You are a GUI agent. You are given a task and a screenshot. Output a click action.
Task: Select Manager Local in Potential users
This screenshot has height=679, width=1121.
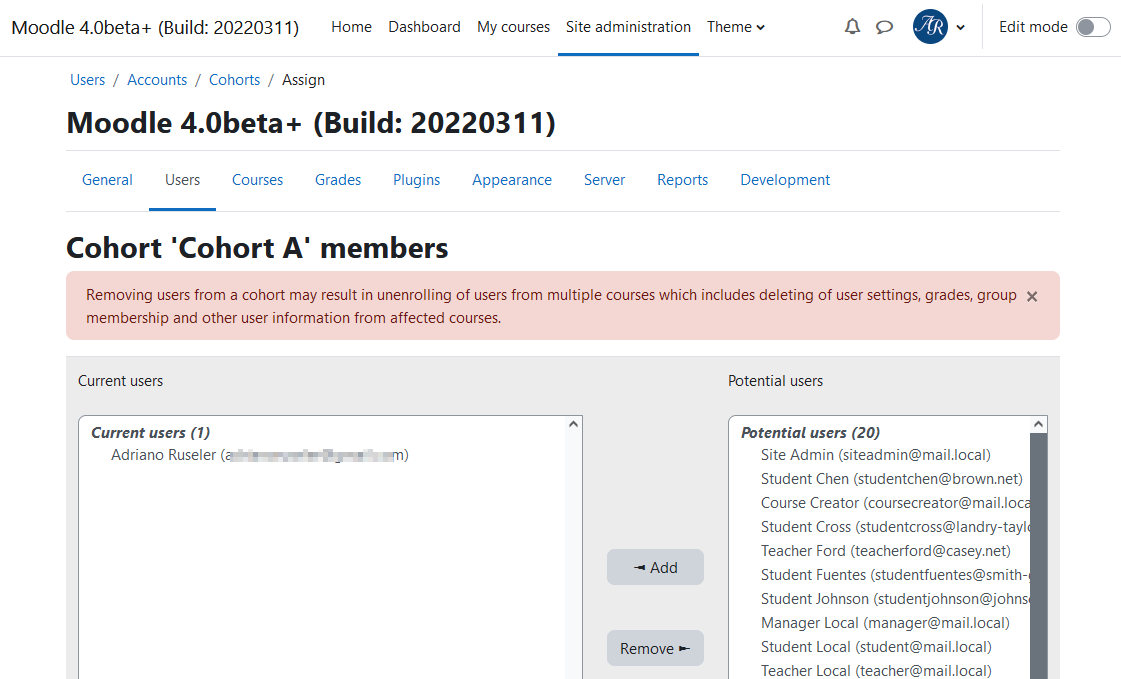point(885,623)
